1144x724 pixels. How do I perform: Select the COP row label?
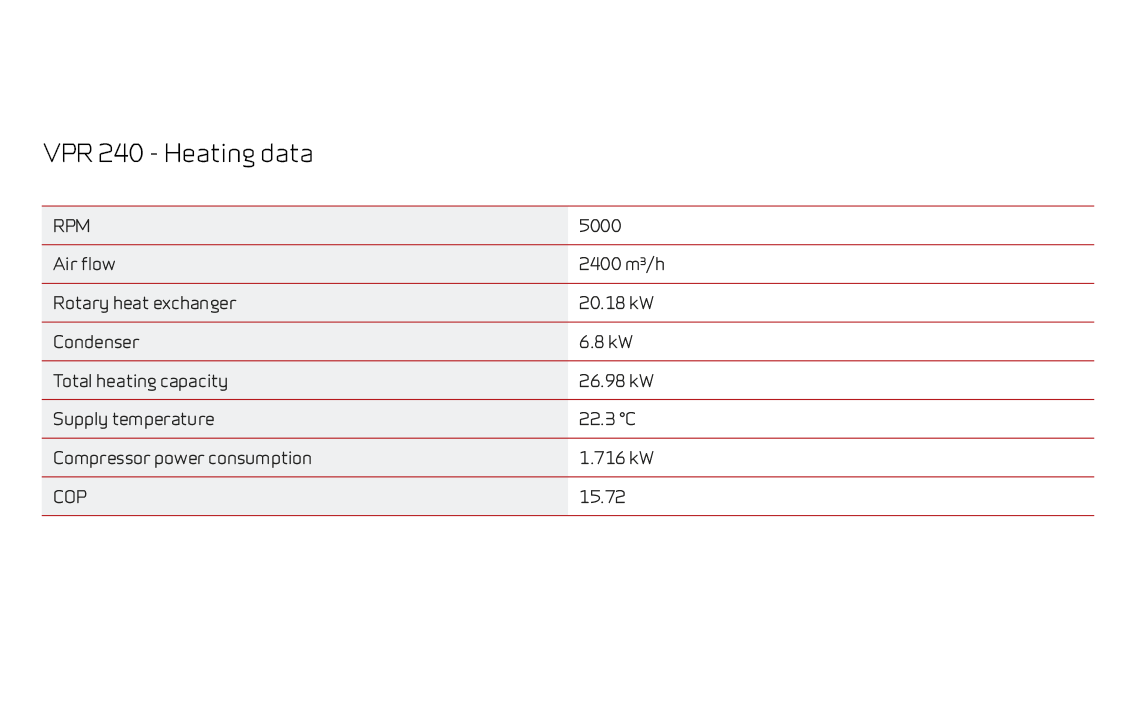(x=70, y=497)
